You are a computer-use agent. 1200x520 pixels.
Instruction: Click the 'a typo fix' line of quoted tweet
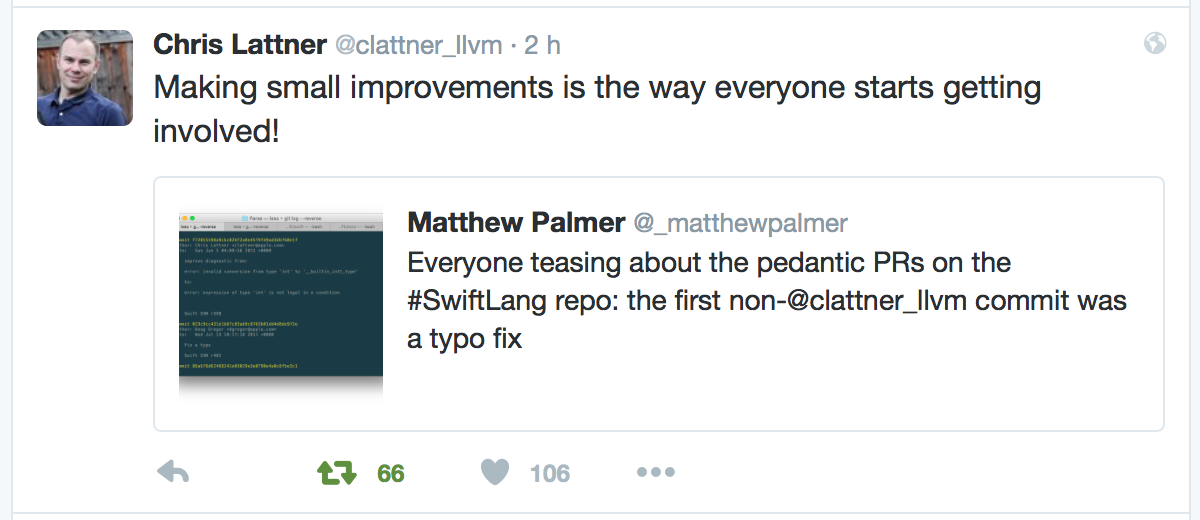(465, 339)
